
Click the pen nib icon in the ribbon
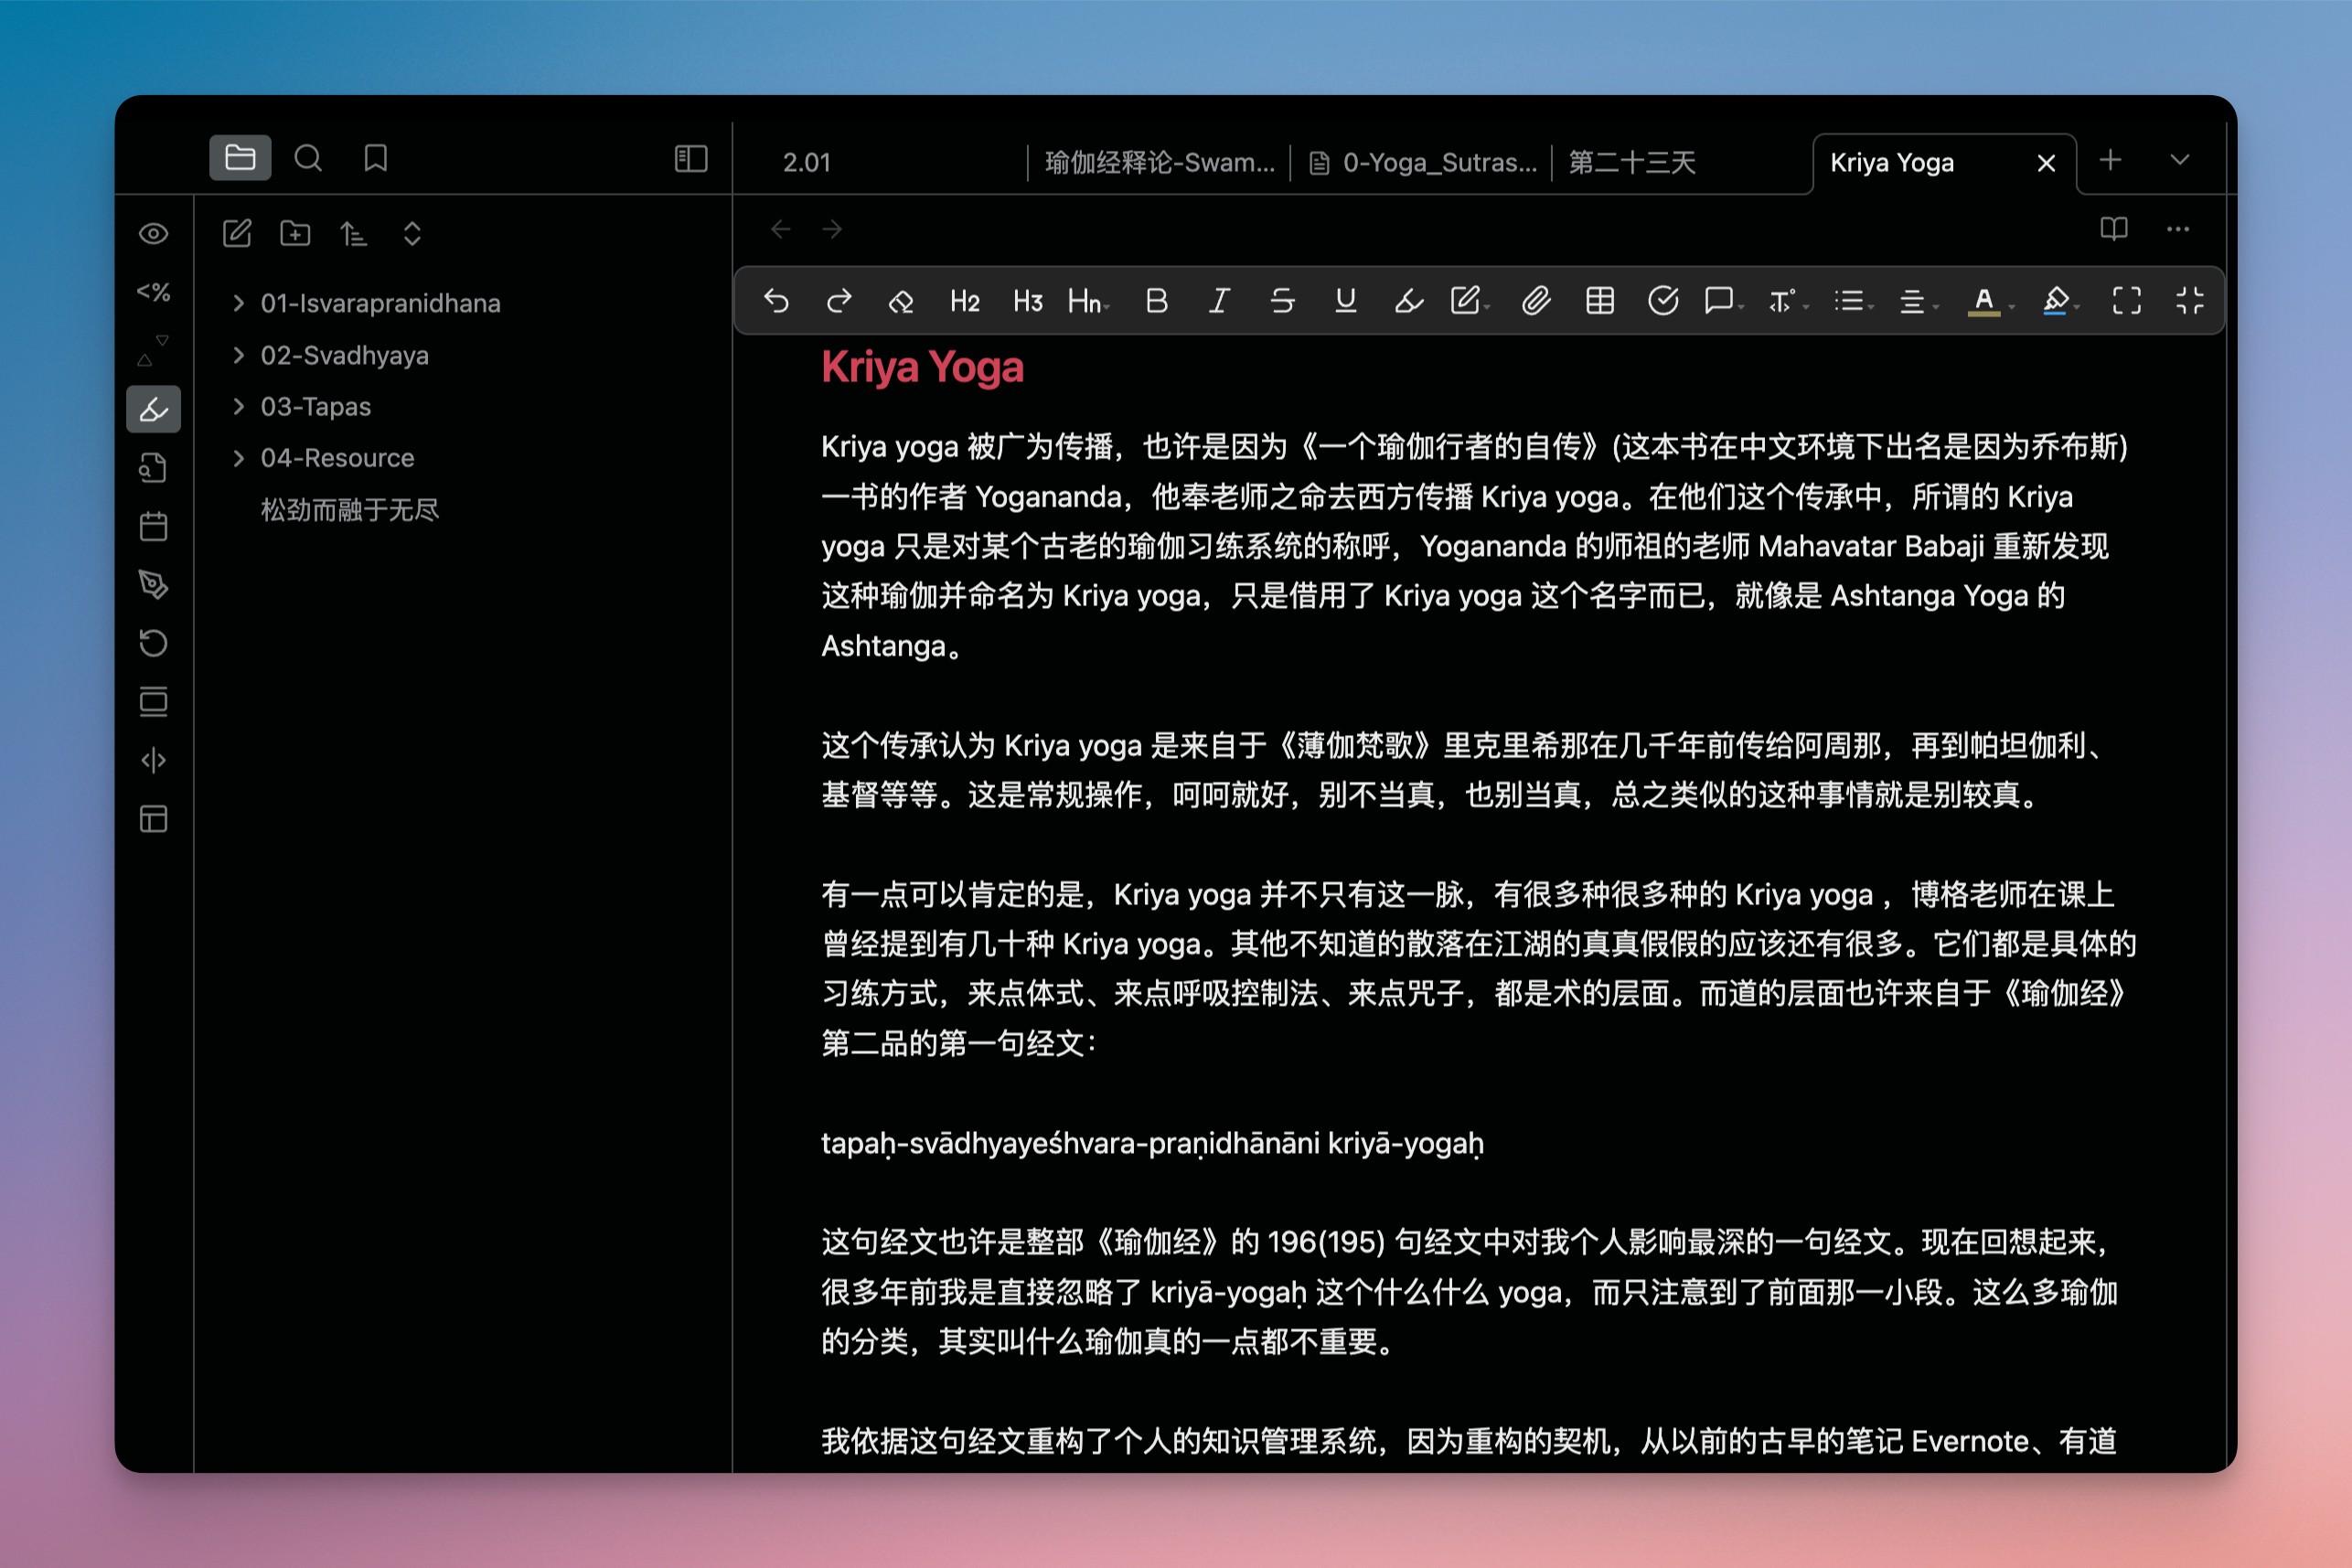[x=153, y=585]
